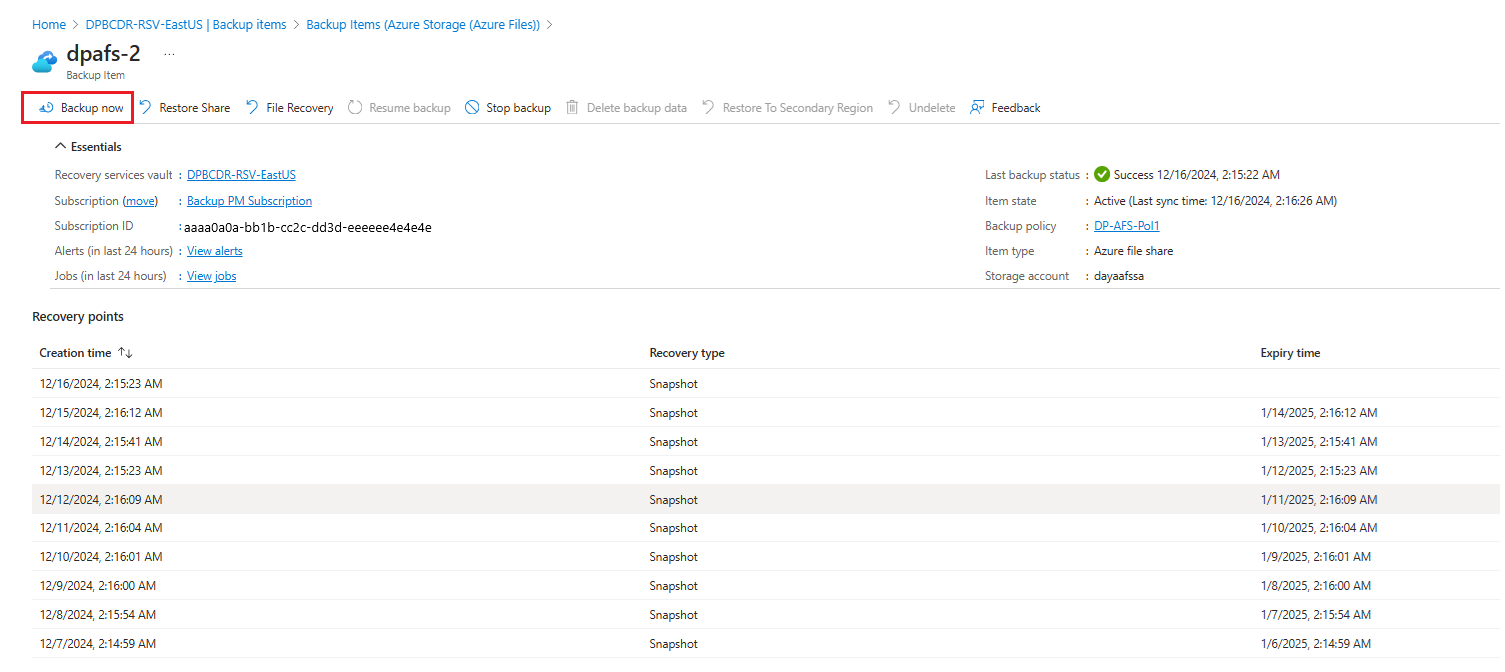Click the move subscription link
This screenshot has height=672, width=1505.
click(x=140, y=201)
